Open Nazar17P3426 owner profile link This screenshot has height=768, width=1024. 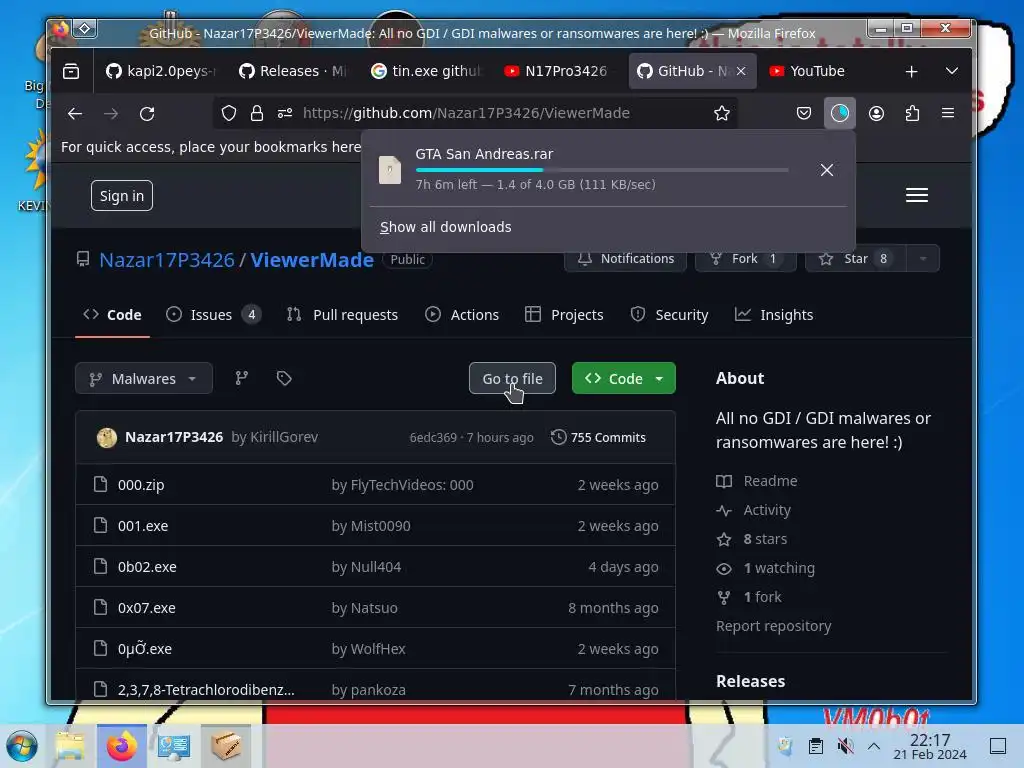(x=167, y=260)
